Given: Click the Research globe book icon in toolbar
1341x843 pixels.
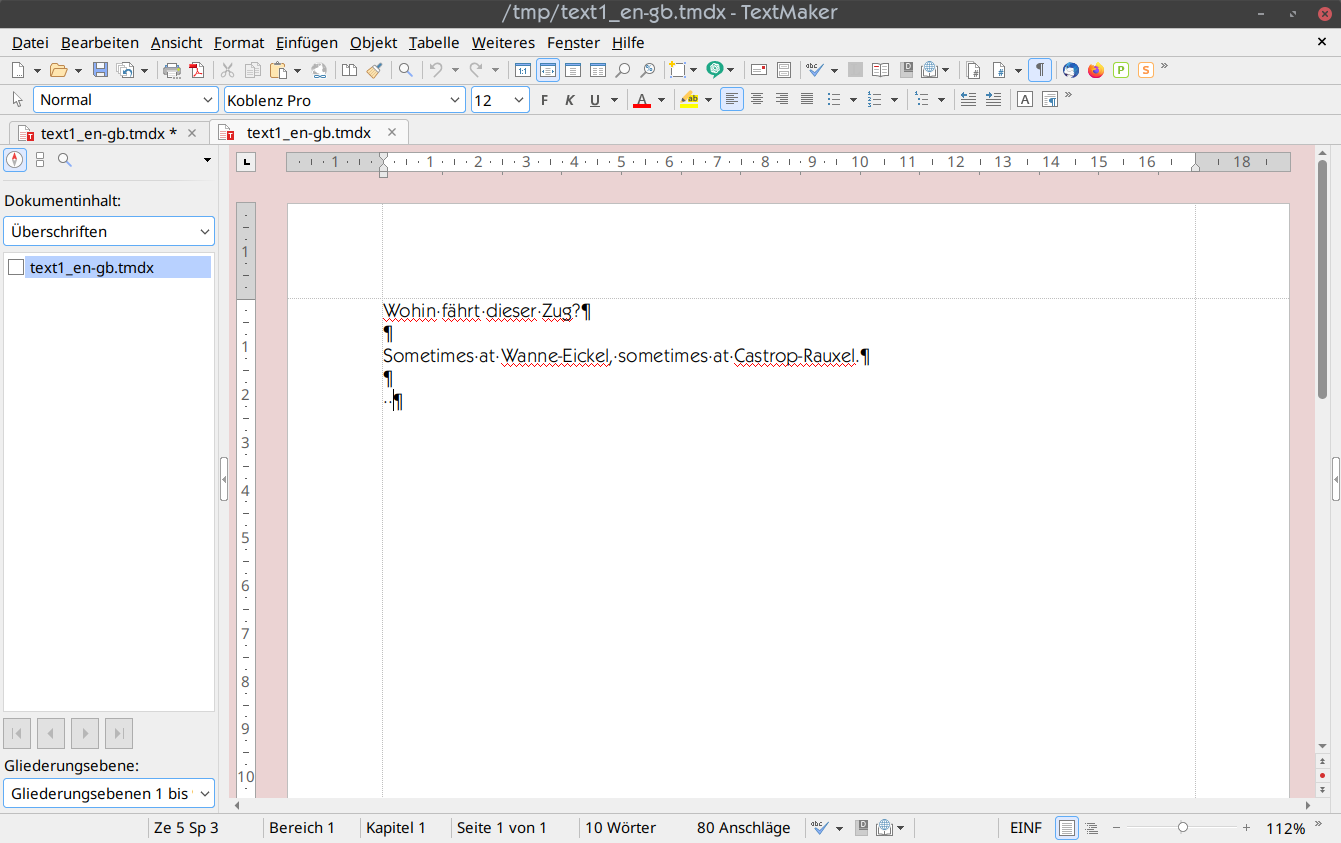Looking at the screenshot, I should click(929, 70).
